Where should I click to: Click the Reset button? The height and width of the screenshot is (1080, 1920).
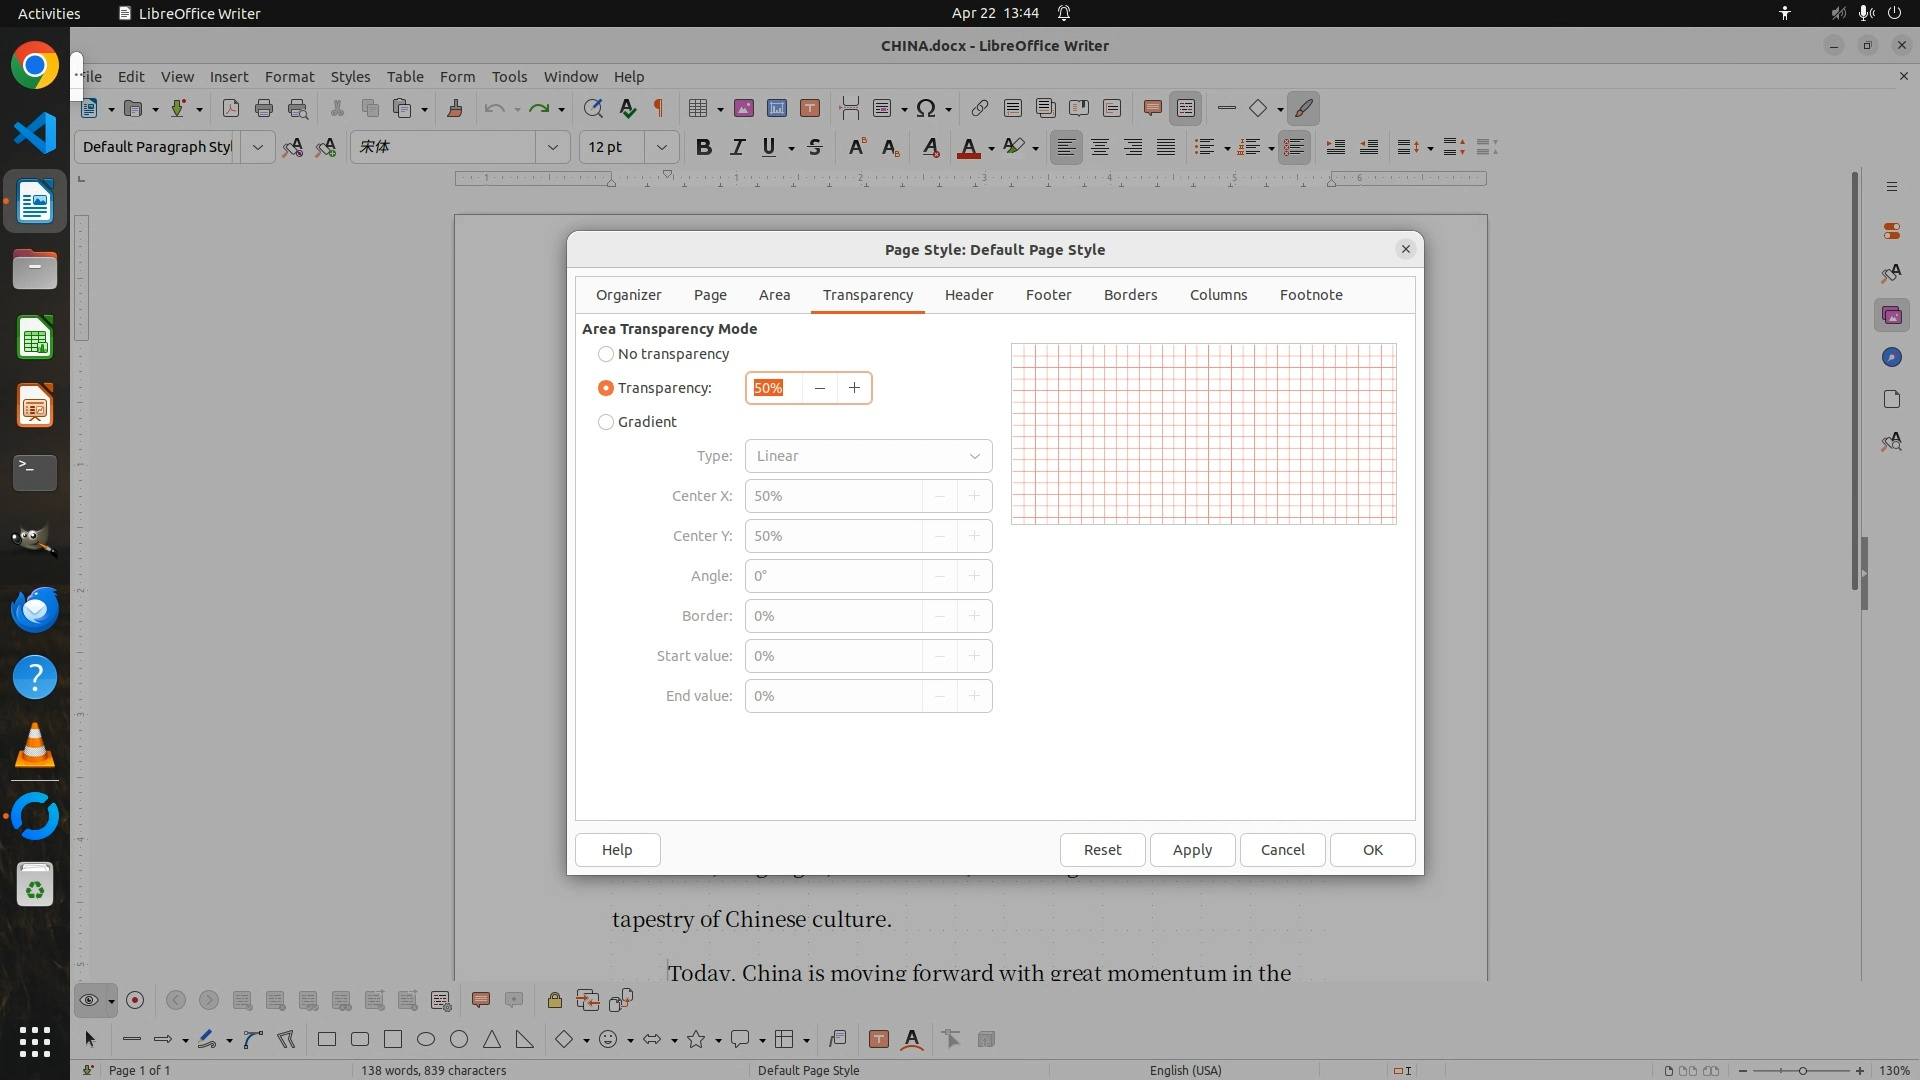click(x=1102, y=849)
